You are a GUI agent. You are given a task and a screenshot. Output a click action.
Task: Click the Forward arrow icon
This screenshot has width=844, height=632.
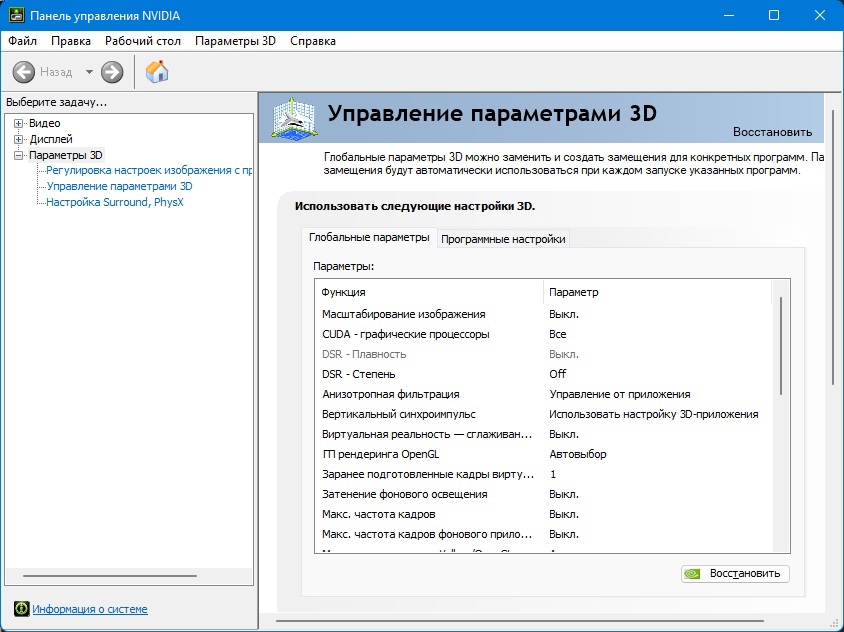(112, 72)
